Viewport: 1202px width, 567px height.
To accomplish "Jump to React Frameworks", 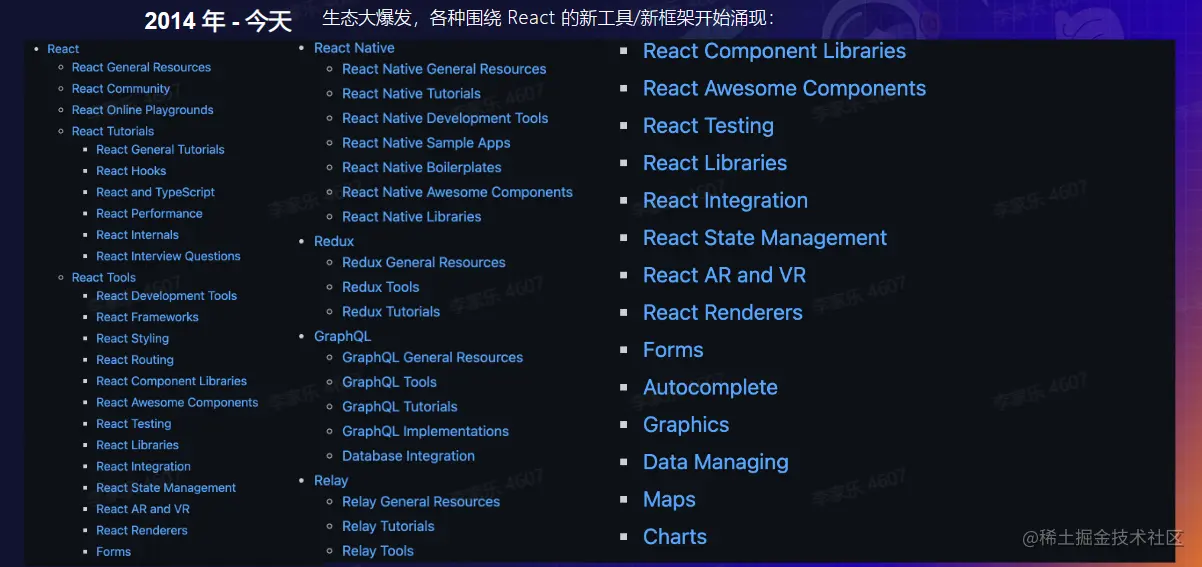I will click(147, 317).
